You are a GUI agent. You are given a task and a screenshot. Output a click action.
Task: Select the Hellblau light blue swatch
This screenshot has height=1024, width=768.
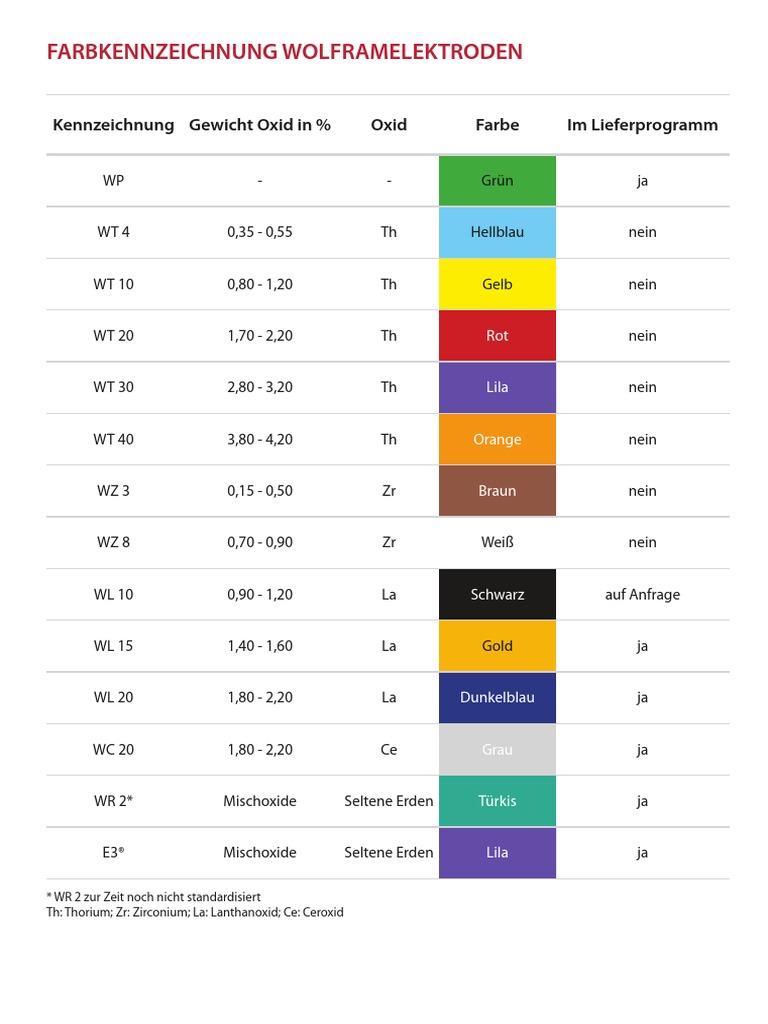tap(497, 232)
